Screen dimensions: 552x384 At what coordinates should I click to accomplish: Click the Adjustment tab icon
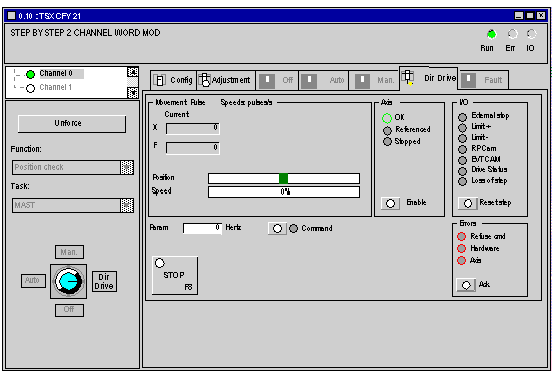coord(205,80)
